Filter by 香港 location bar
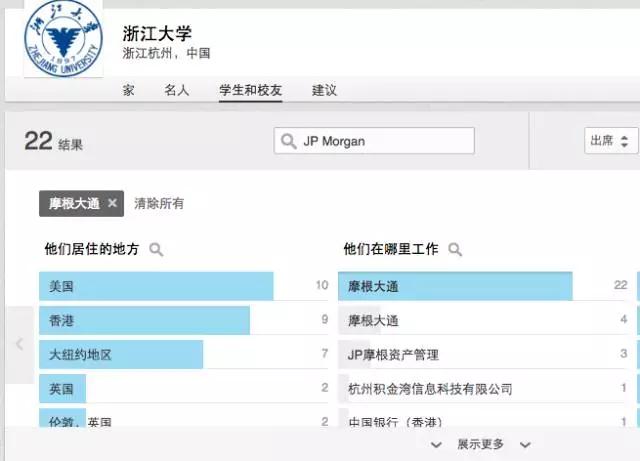 [144, 321]
